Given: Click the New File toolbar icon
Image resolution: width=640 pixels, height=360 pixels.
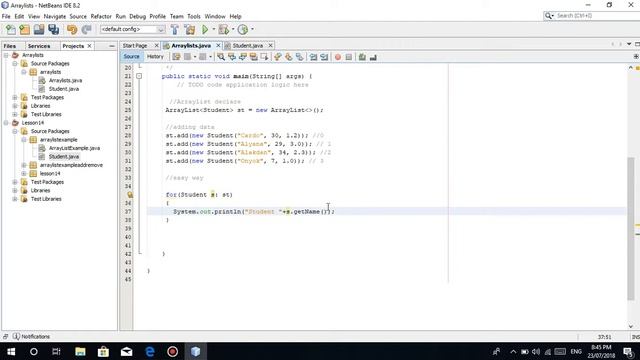Looking at the screenshot, I should coord(11,29).
